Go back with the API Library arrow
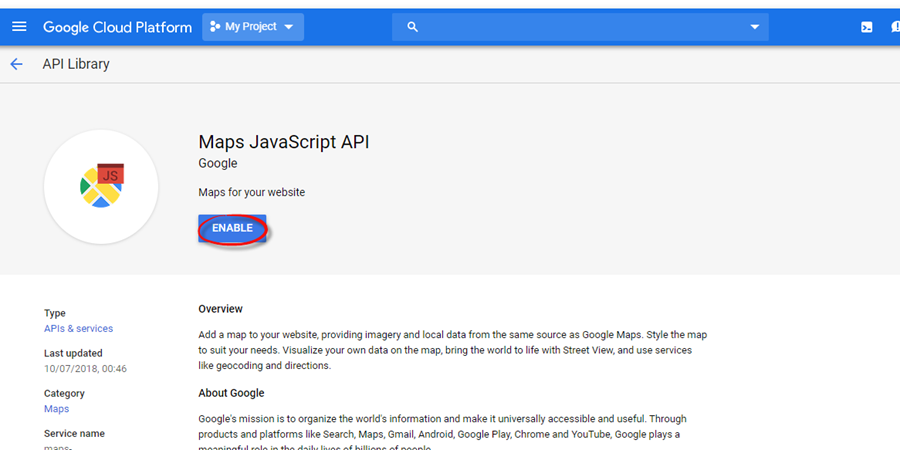900x450 pixels. (x=16, y=64)
